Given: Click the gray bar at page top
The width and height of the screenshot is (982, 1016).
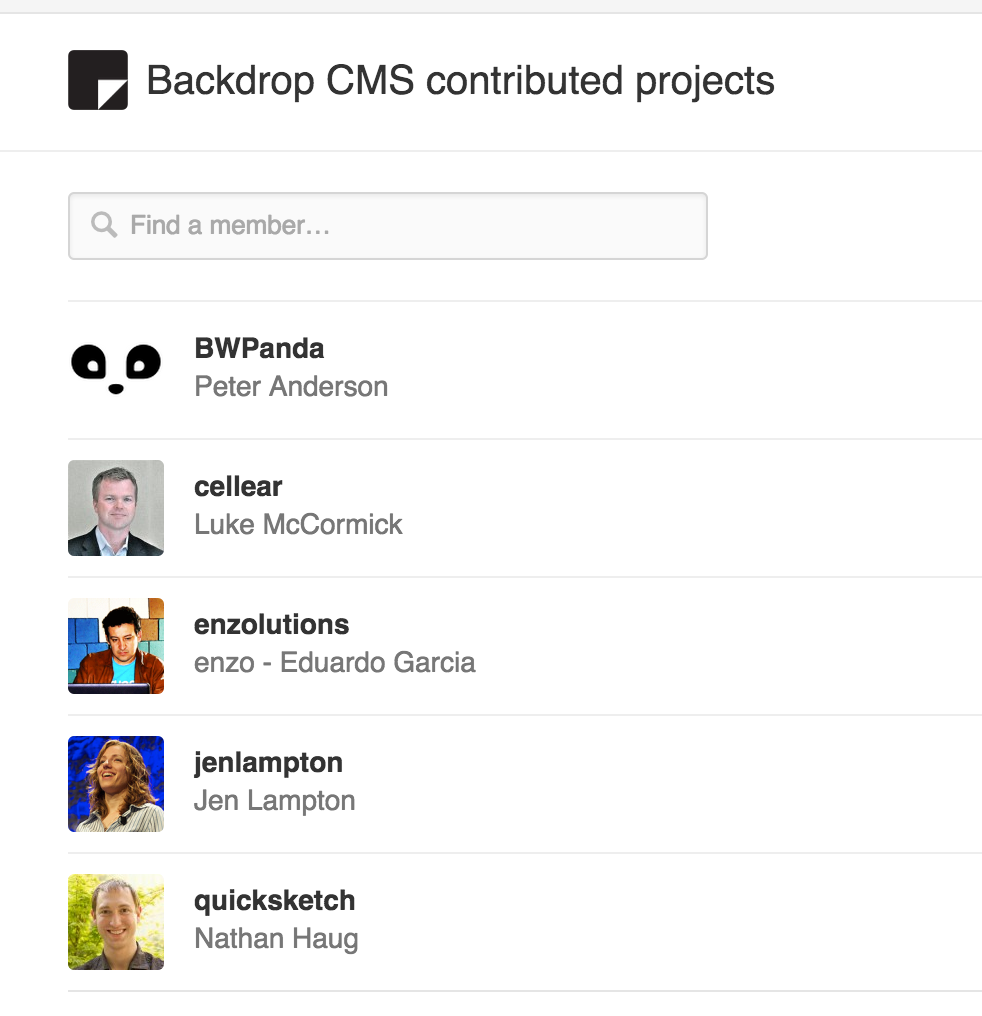Looking at the screenshot, I should 490,6.
